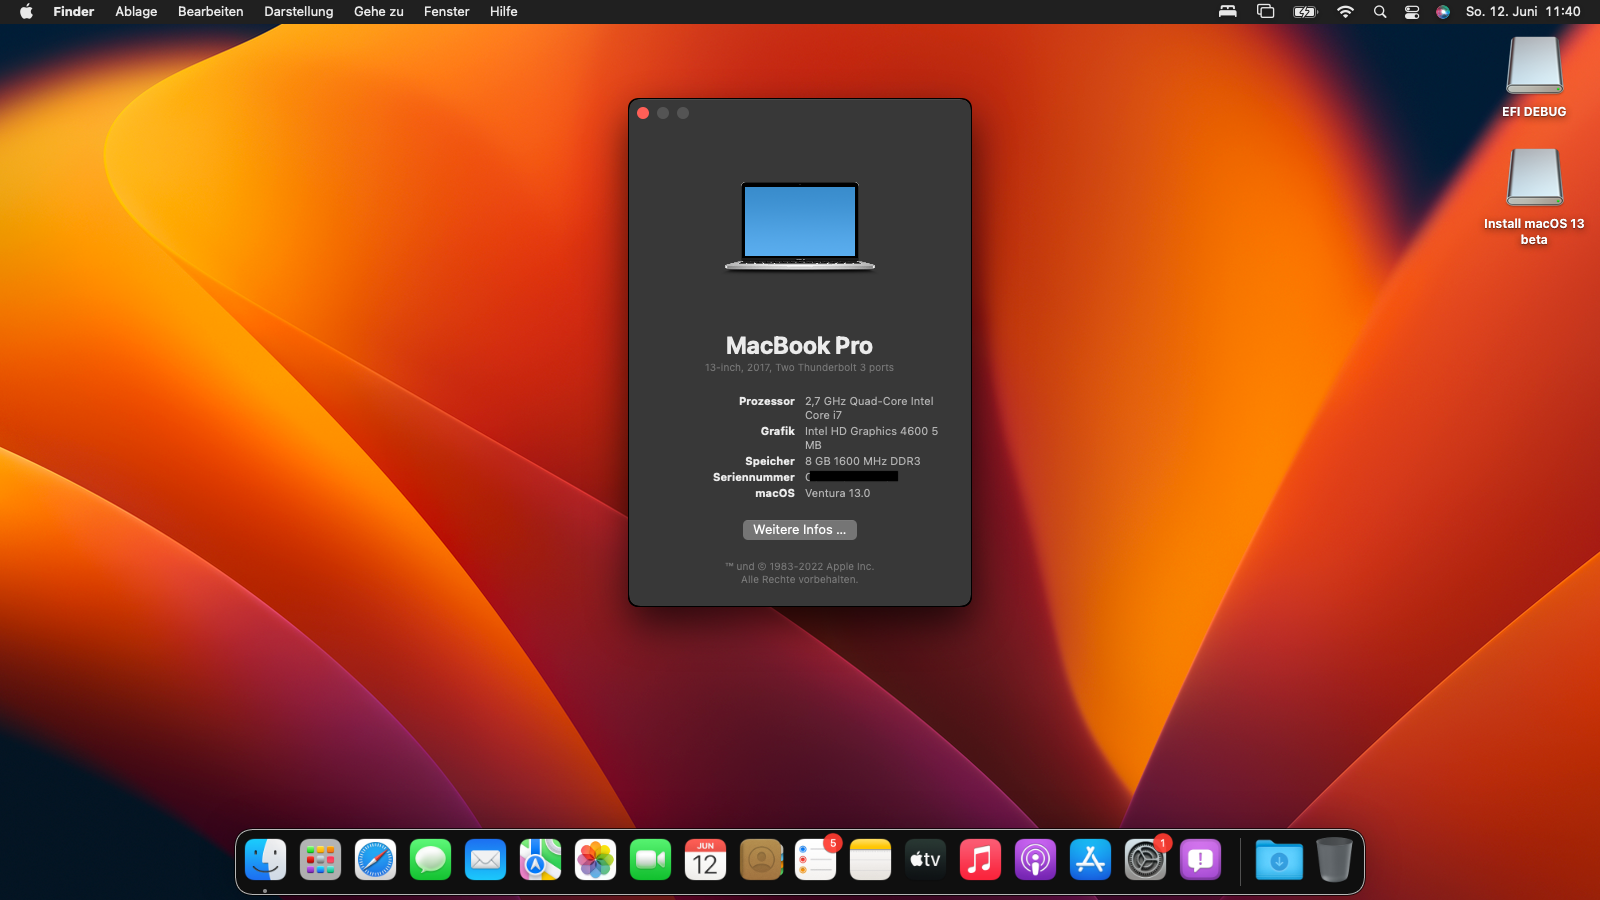Open the Mail app in the Dock
This screenshot has width=1600, height=900.
coord(485,860)
